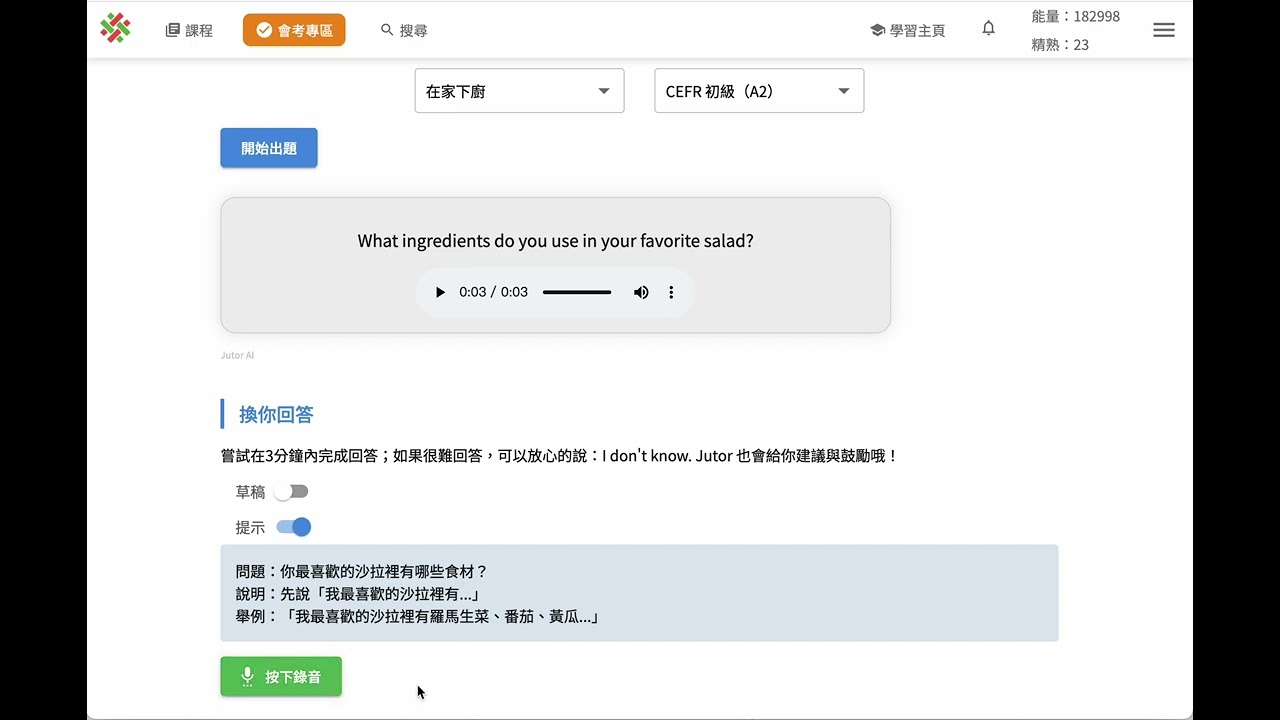The width and height of the screenshot is (1280, 720).
Task: Click the 精熟 mastery counter
Action: tap(1060, 44)
